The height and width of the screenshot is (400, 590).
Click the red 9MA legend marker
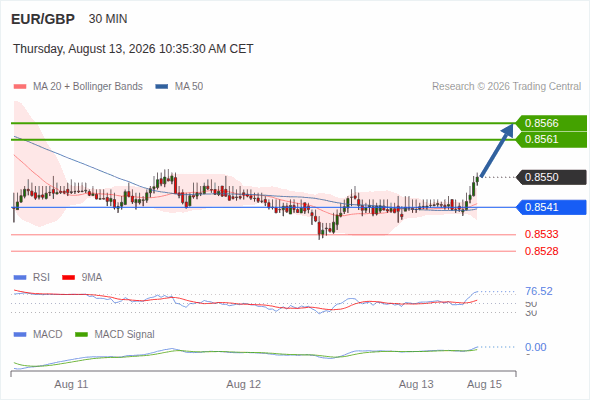pos(68,278)
